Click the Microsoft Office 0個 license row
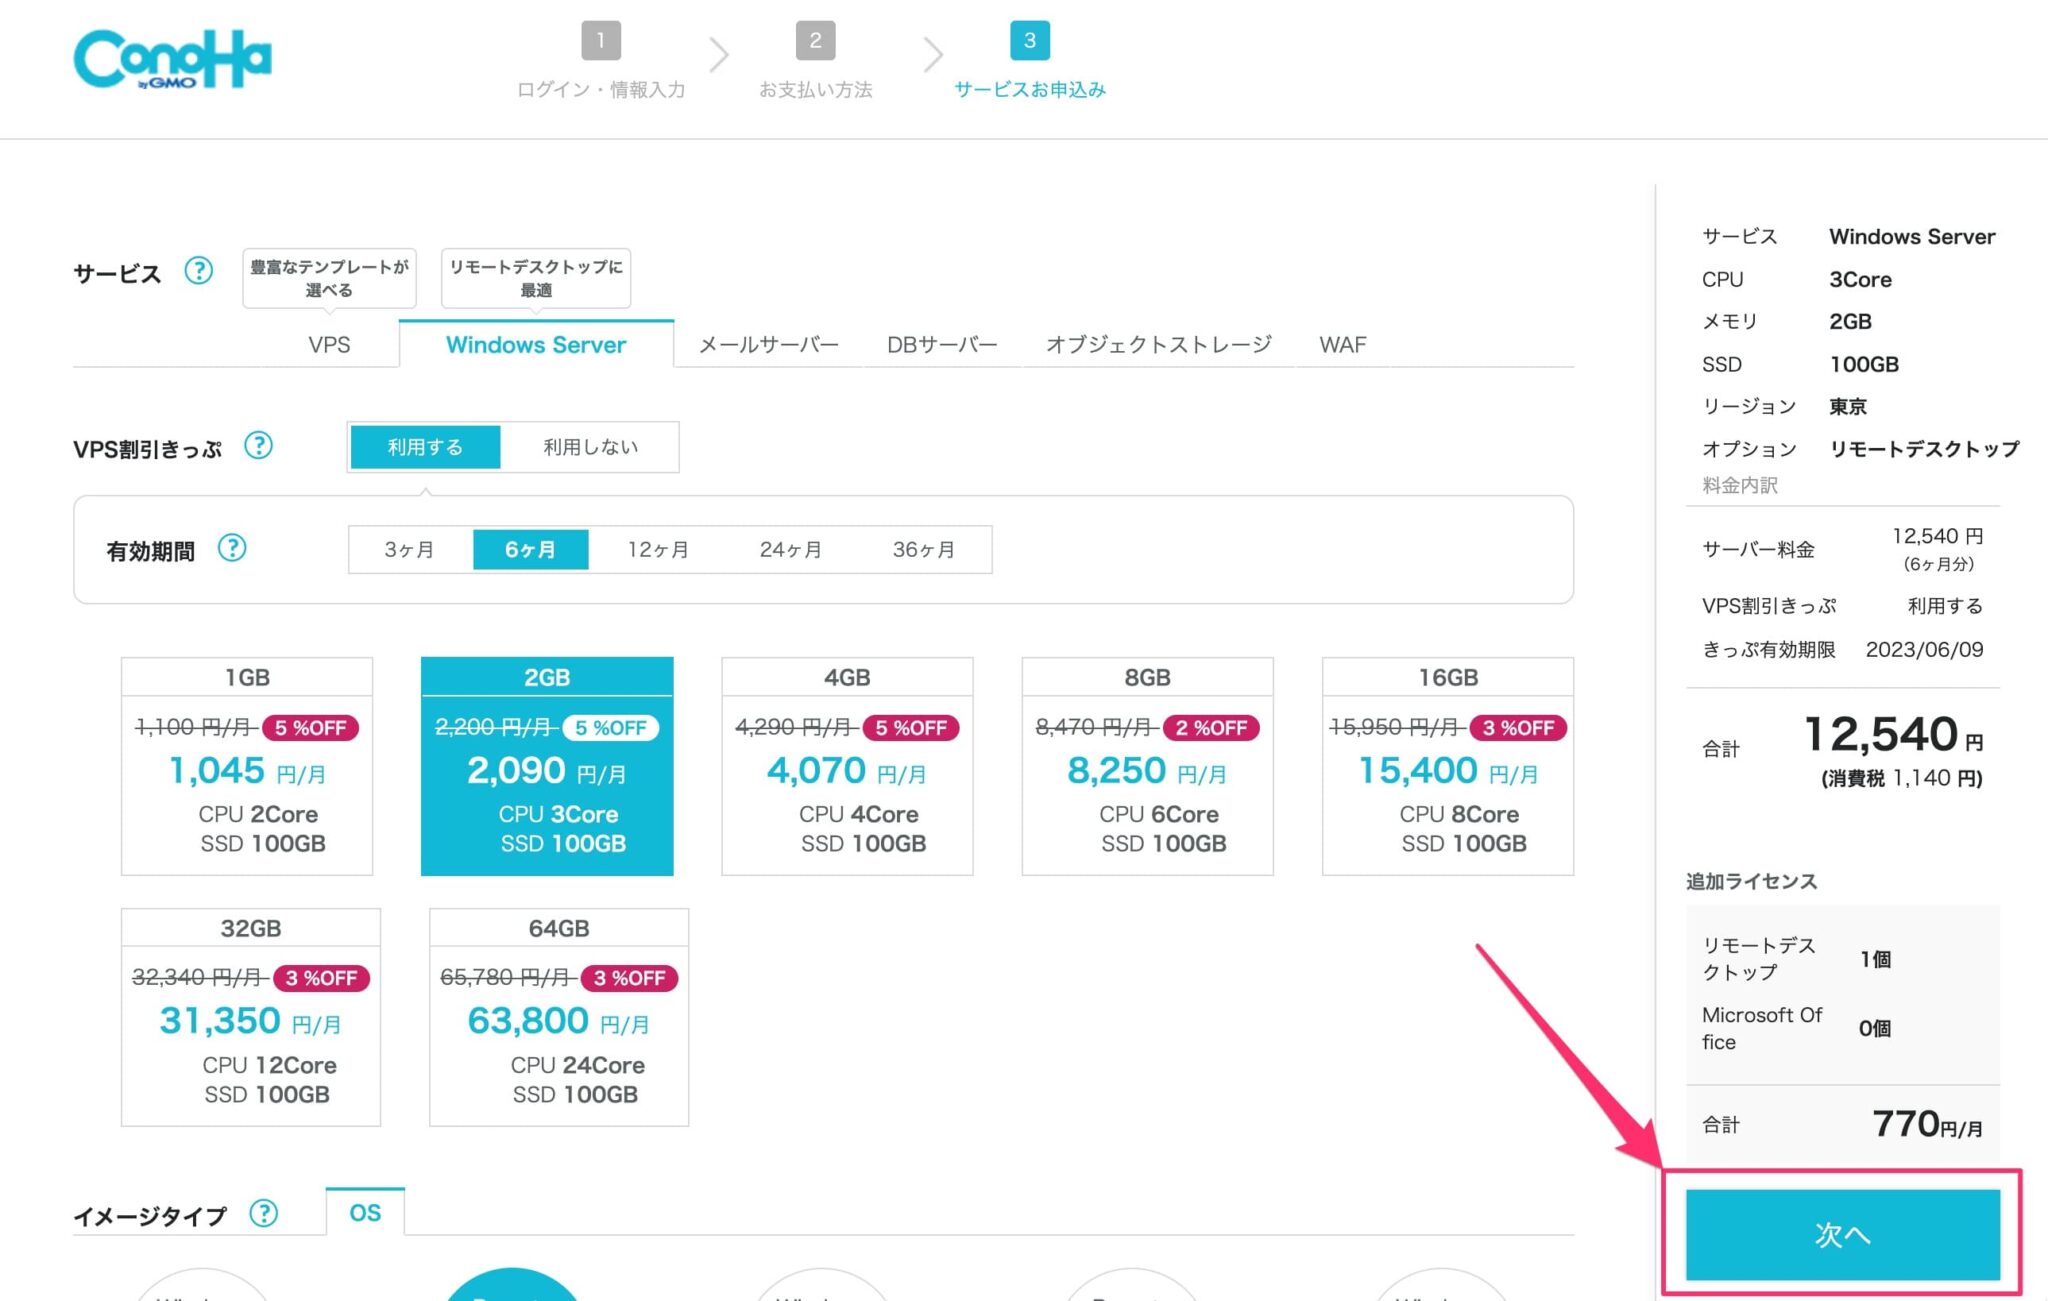 click(1842, 1028)
